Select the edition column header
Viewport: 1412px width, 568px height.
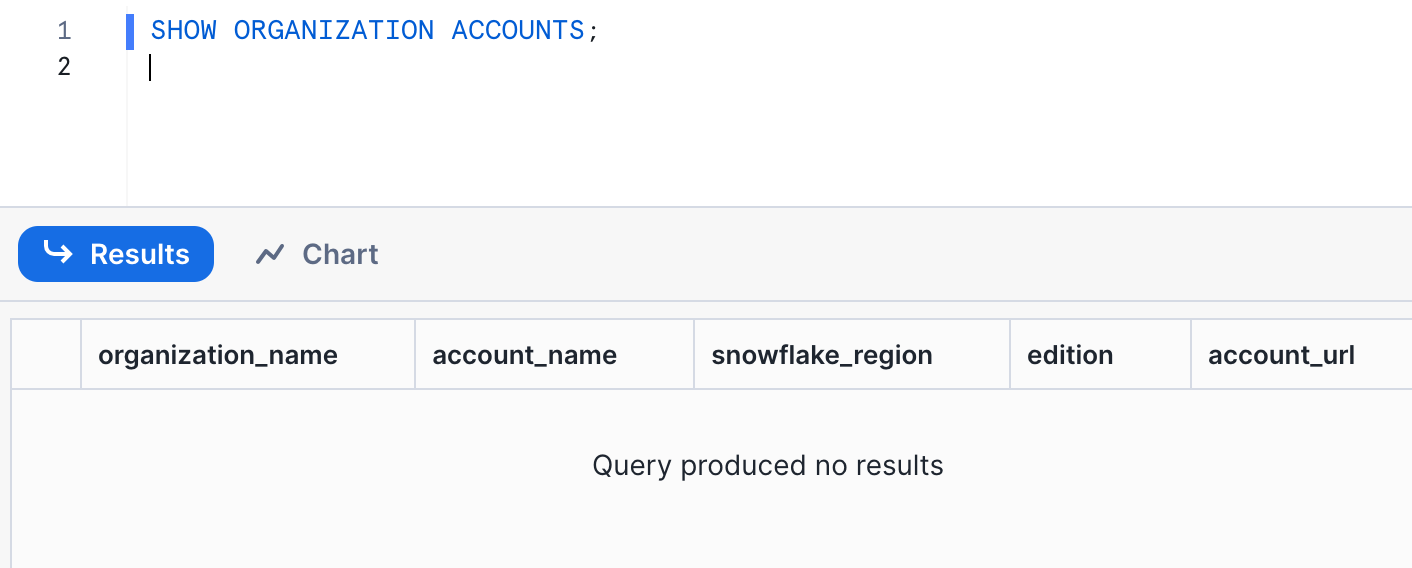pos(1070,355)
